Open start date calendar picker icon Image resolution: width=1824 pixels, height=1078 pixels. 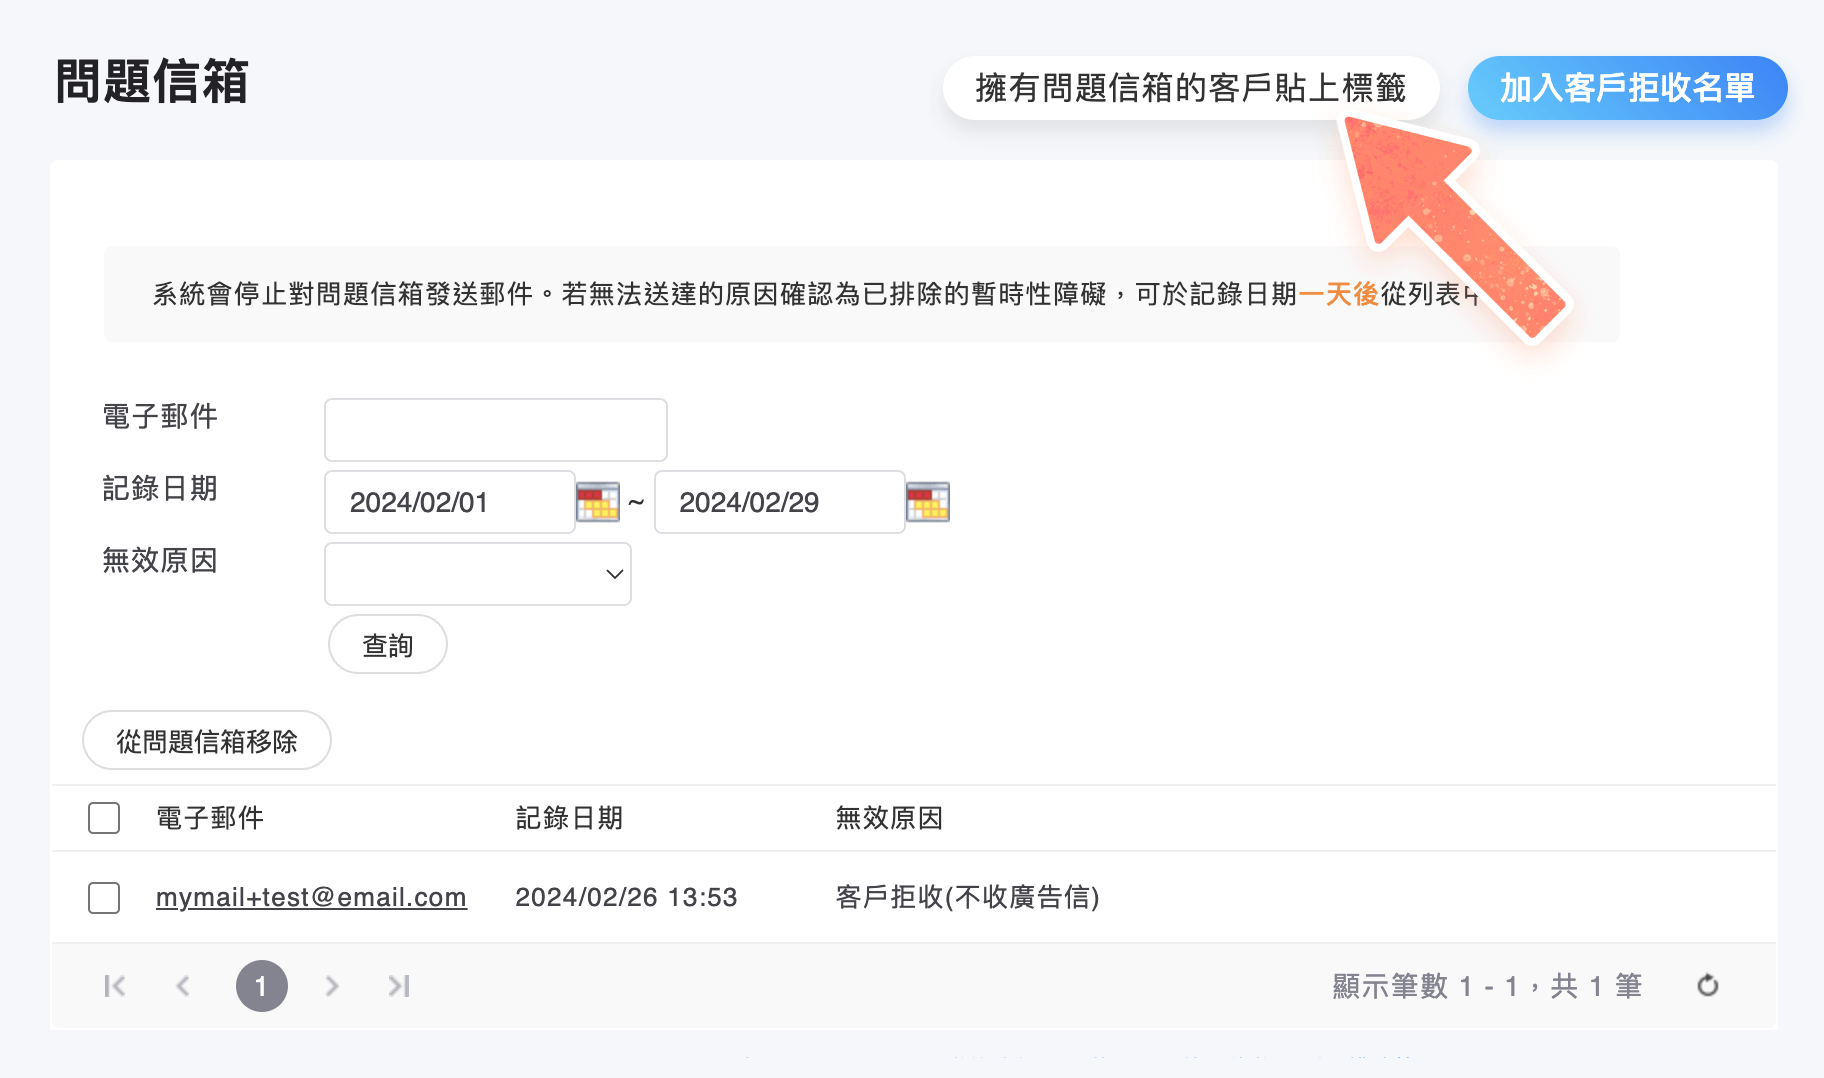tap(598, 502)
